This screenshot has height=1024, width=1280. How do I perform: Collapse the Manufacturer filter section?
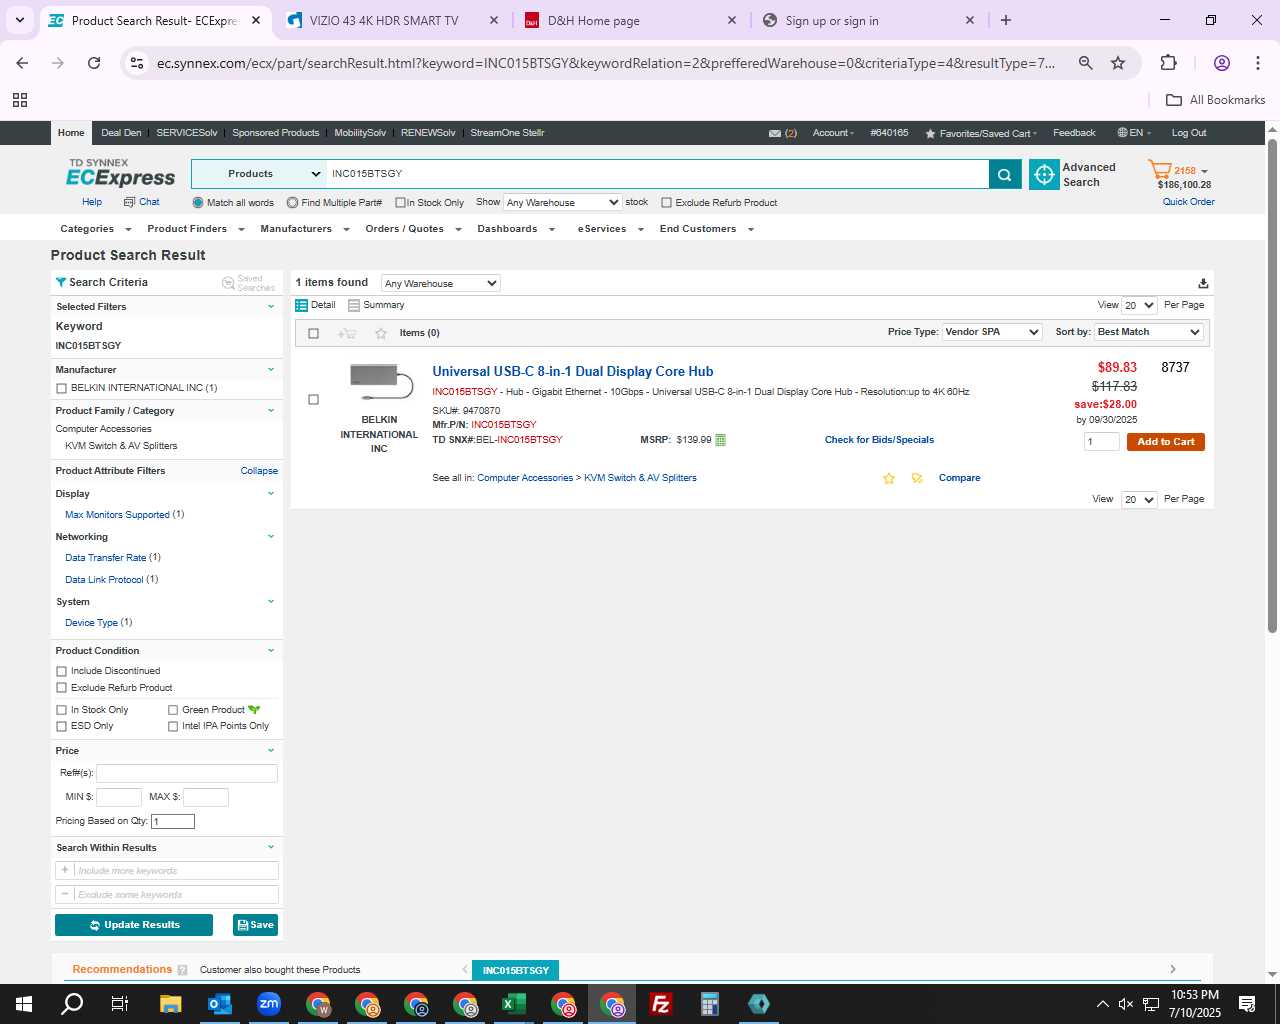tap(271, 370)
